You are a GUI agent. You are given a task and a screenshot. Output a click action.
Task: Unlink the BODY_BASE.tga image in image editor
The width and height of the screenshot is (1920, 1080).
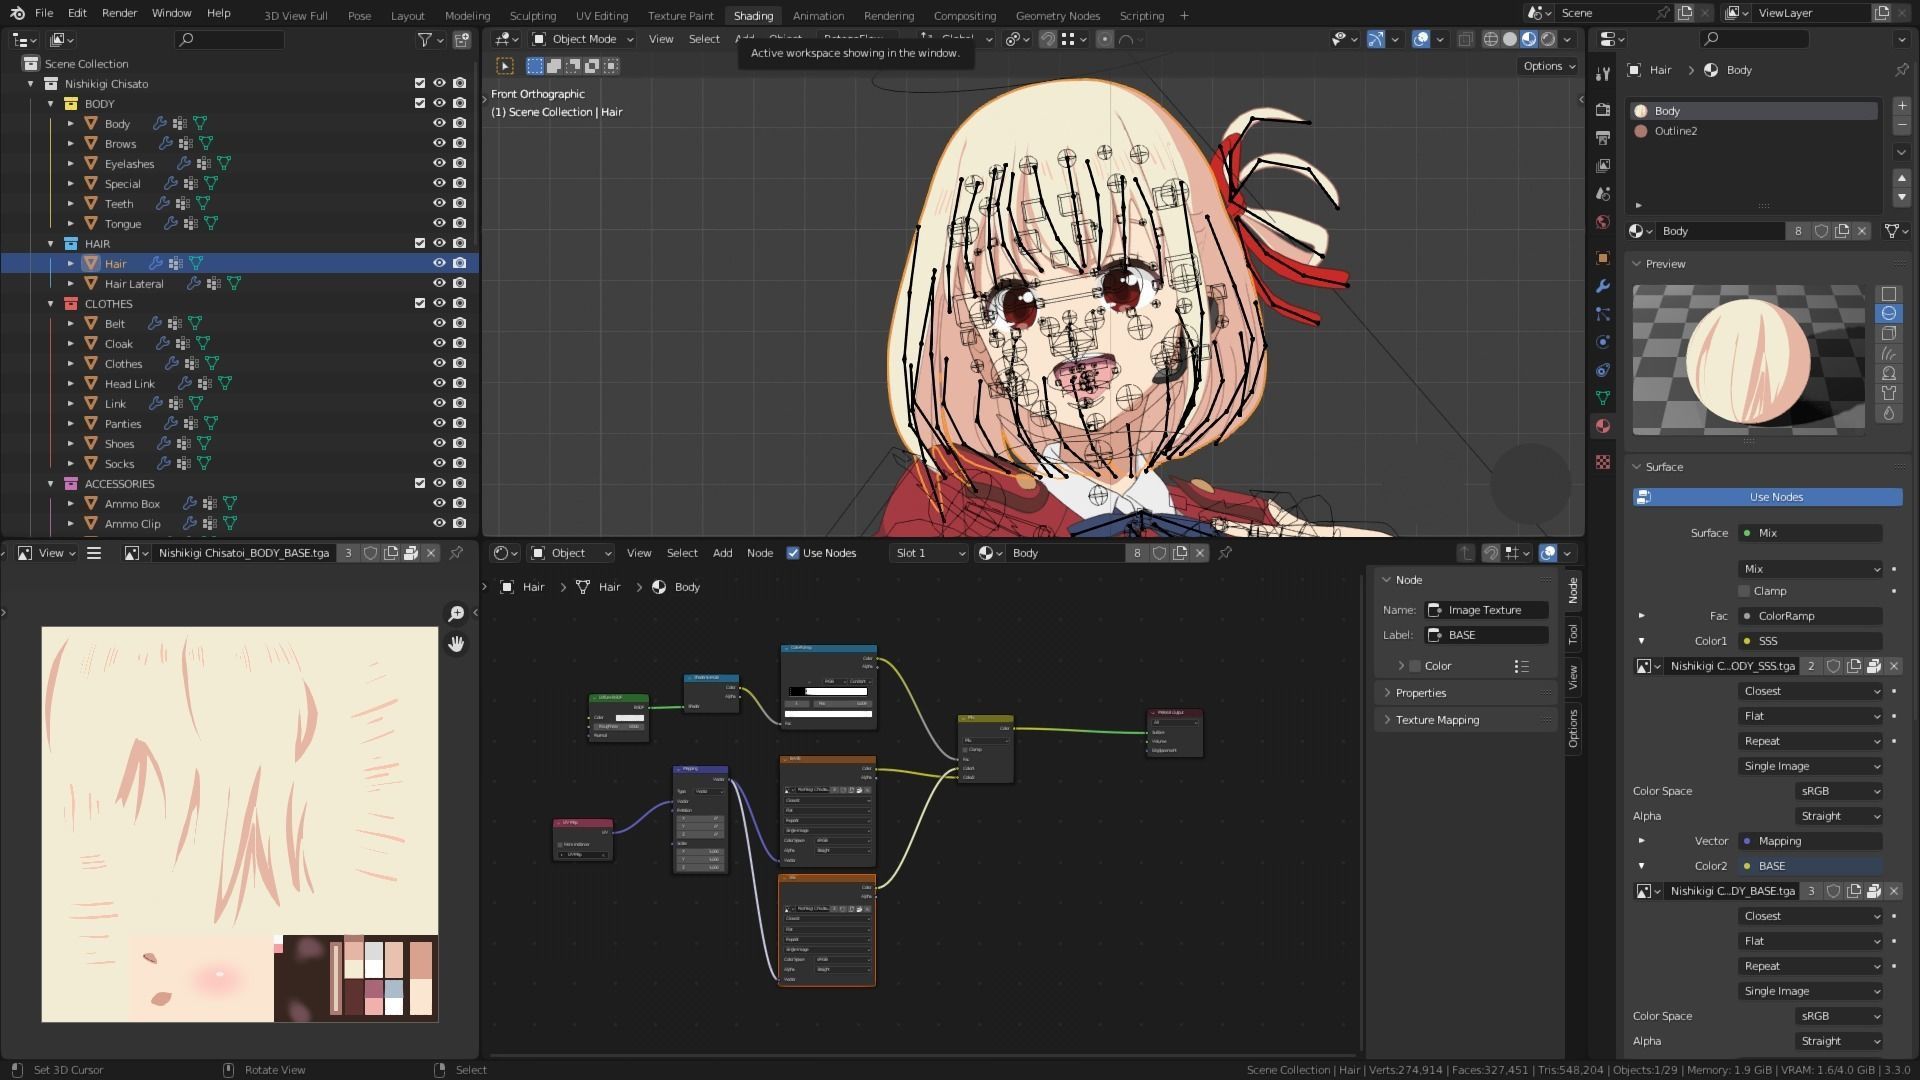431,553
